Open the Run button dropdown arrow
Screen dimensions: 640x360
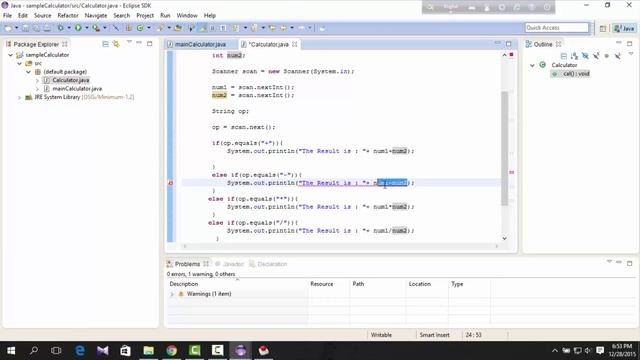(x=87, y=28)
